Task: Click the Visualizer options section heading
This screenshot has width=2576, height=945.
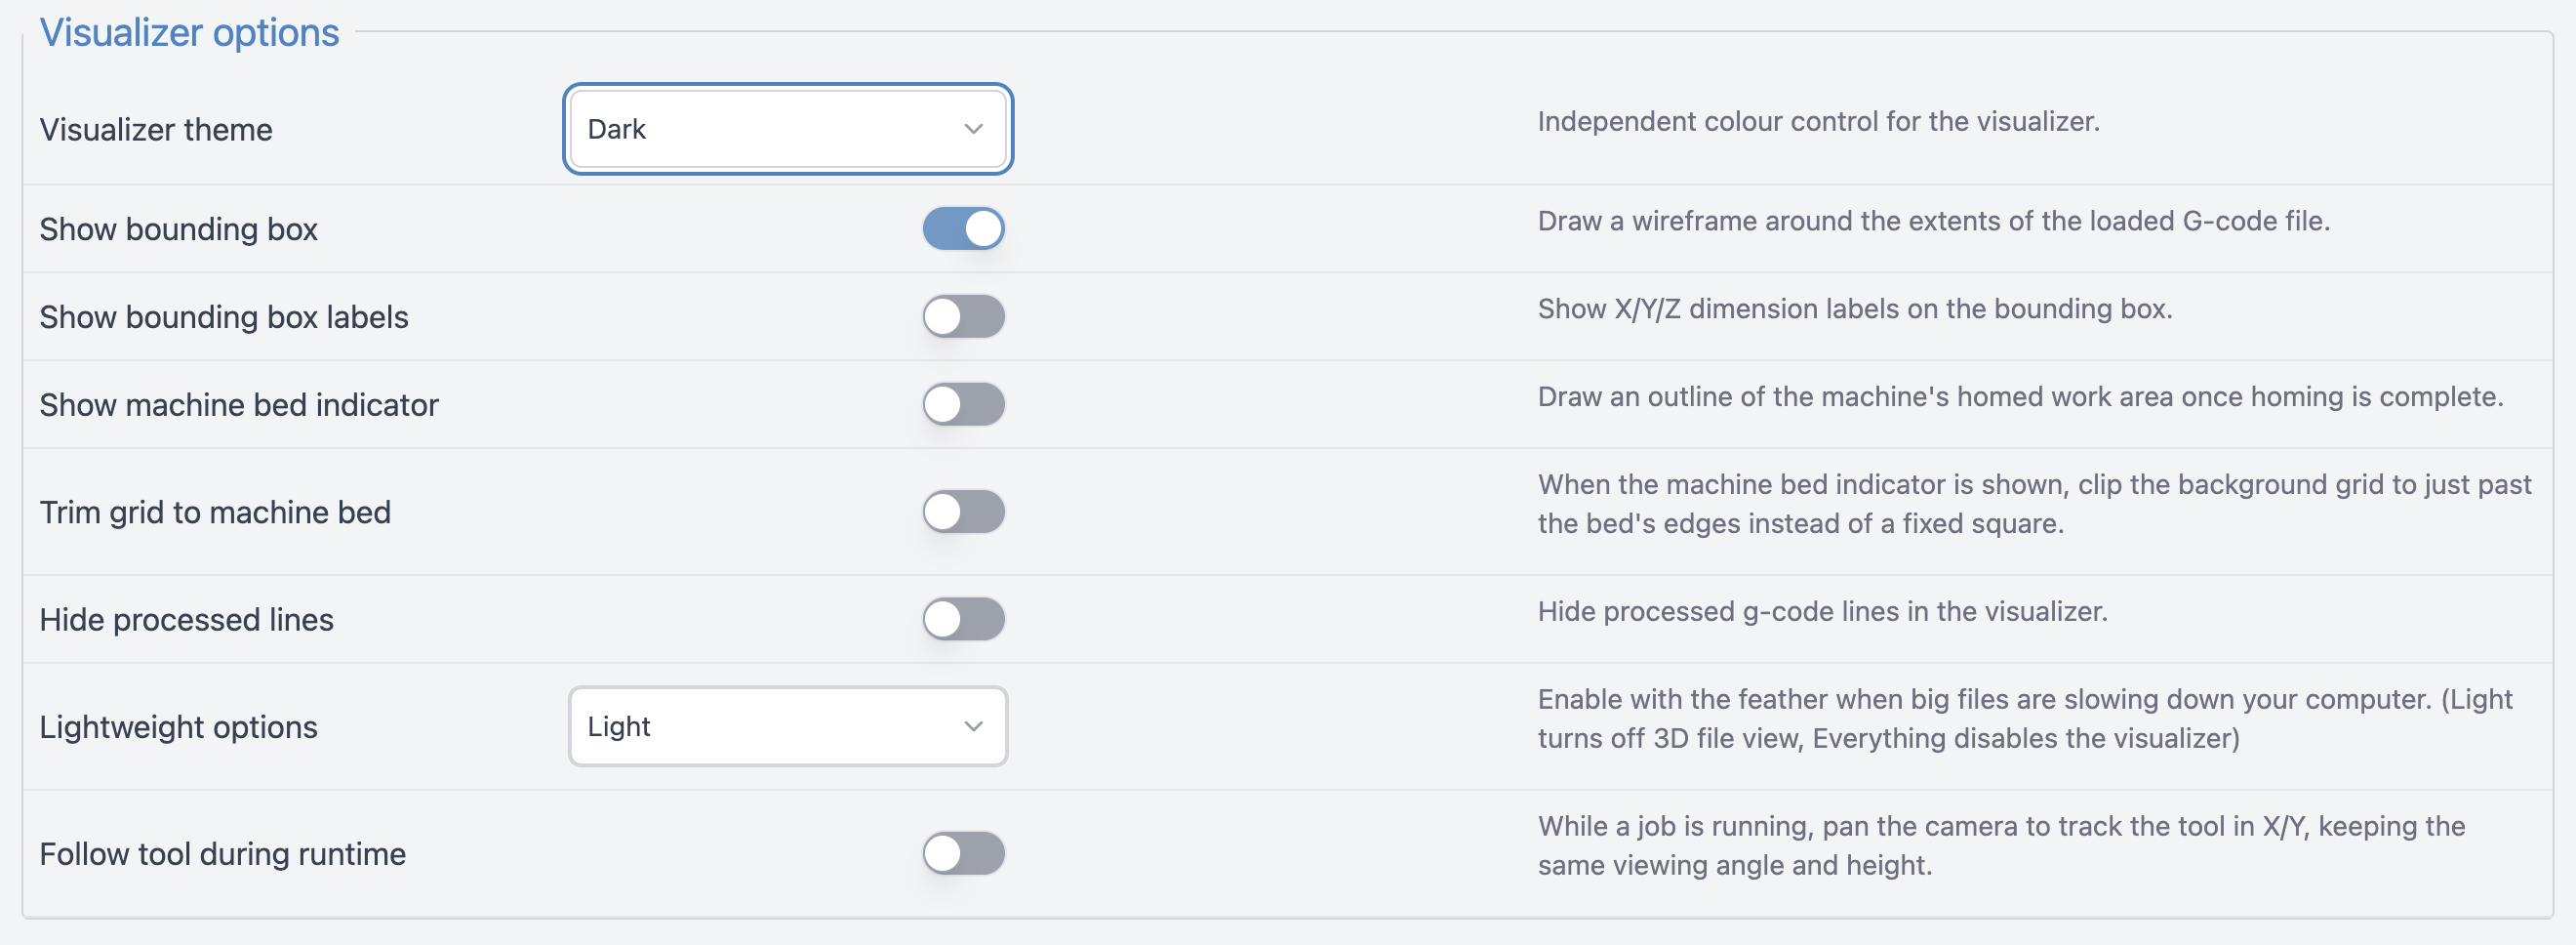Action: click(189, 33)
